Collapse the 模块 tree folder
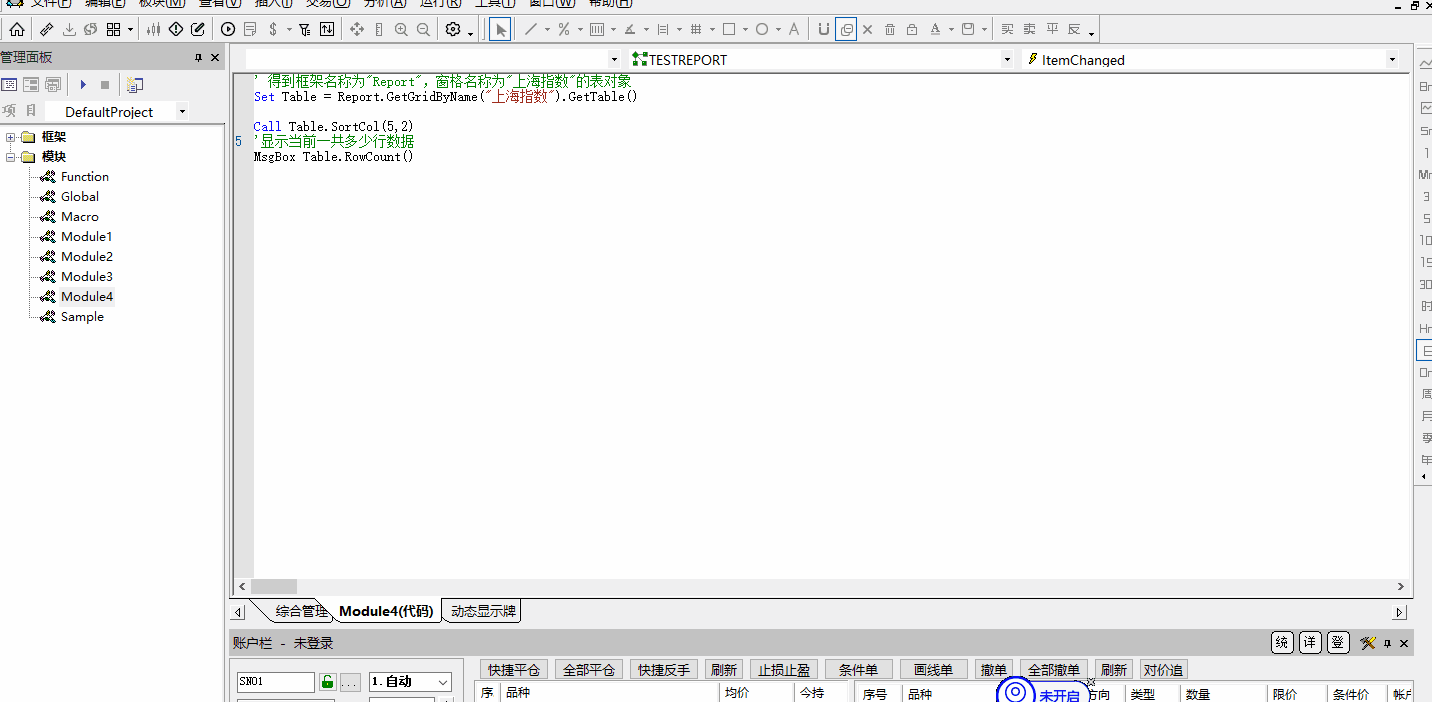This screenshot has height=702, width=1432. (x=11, y=157)
